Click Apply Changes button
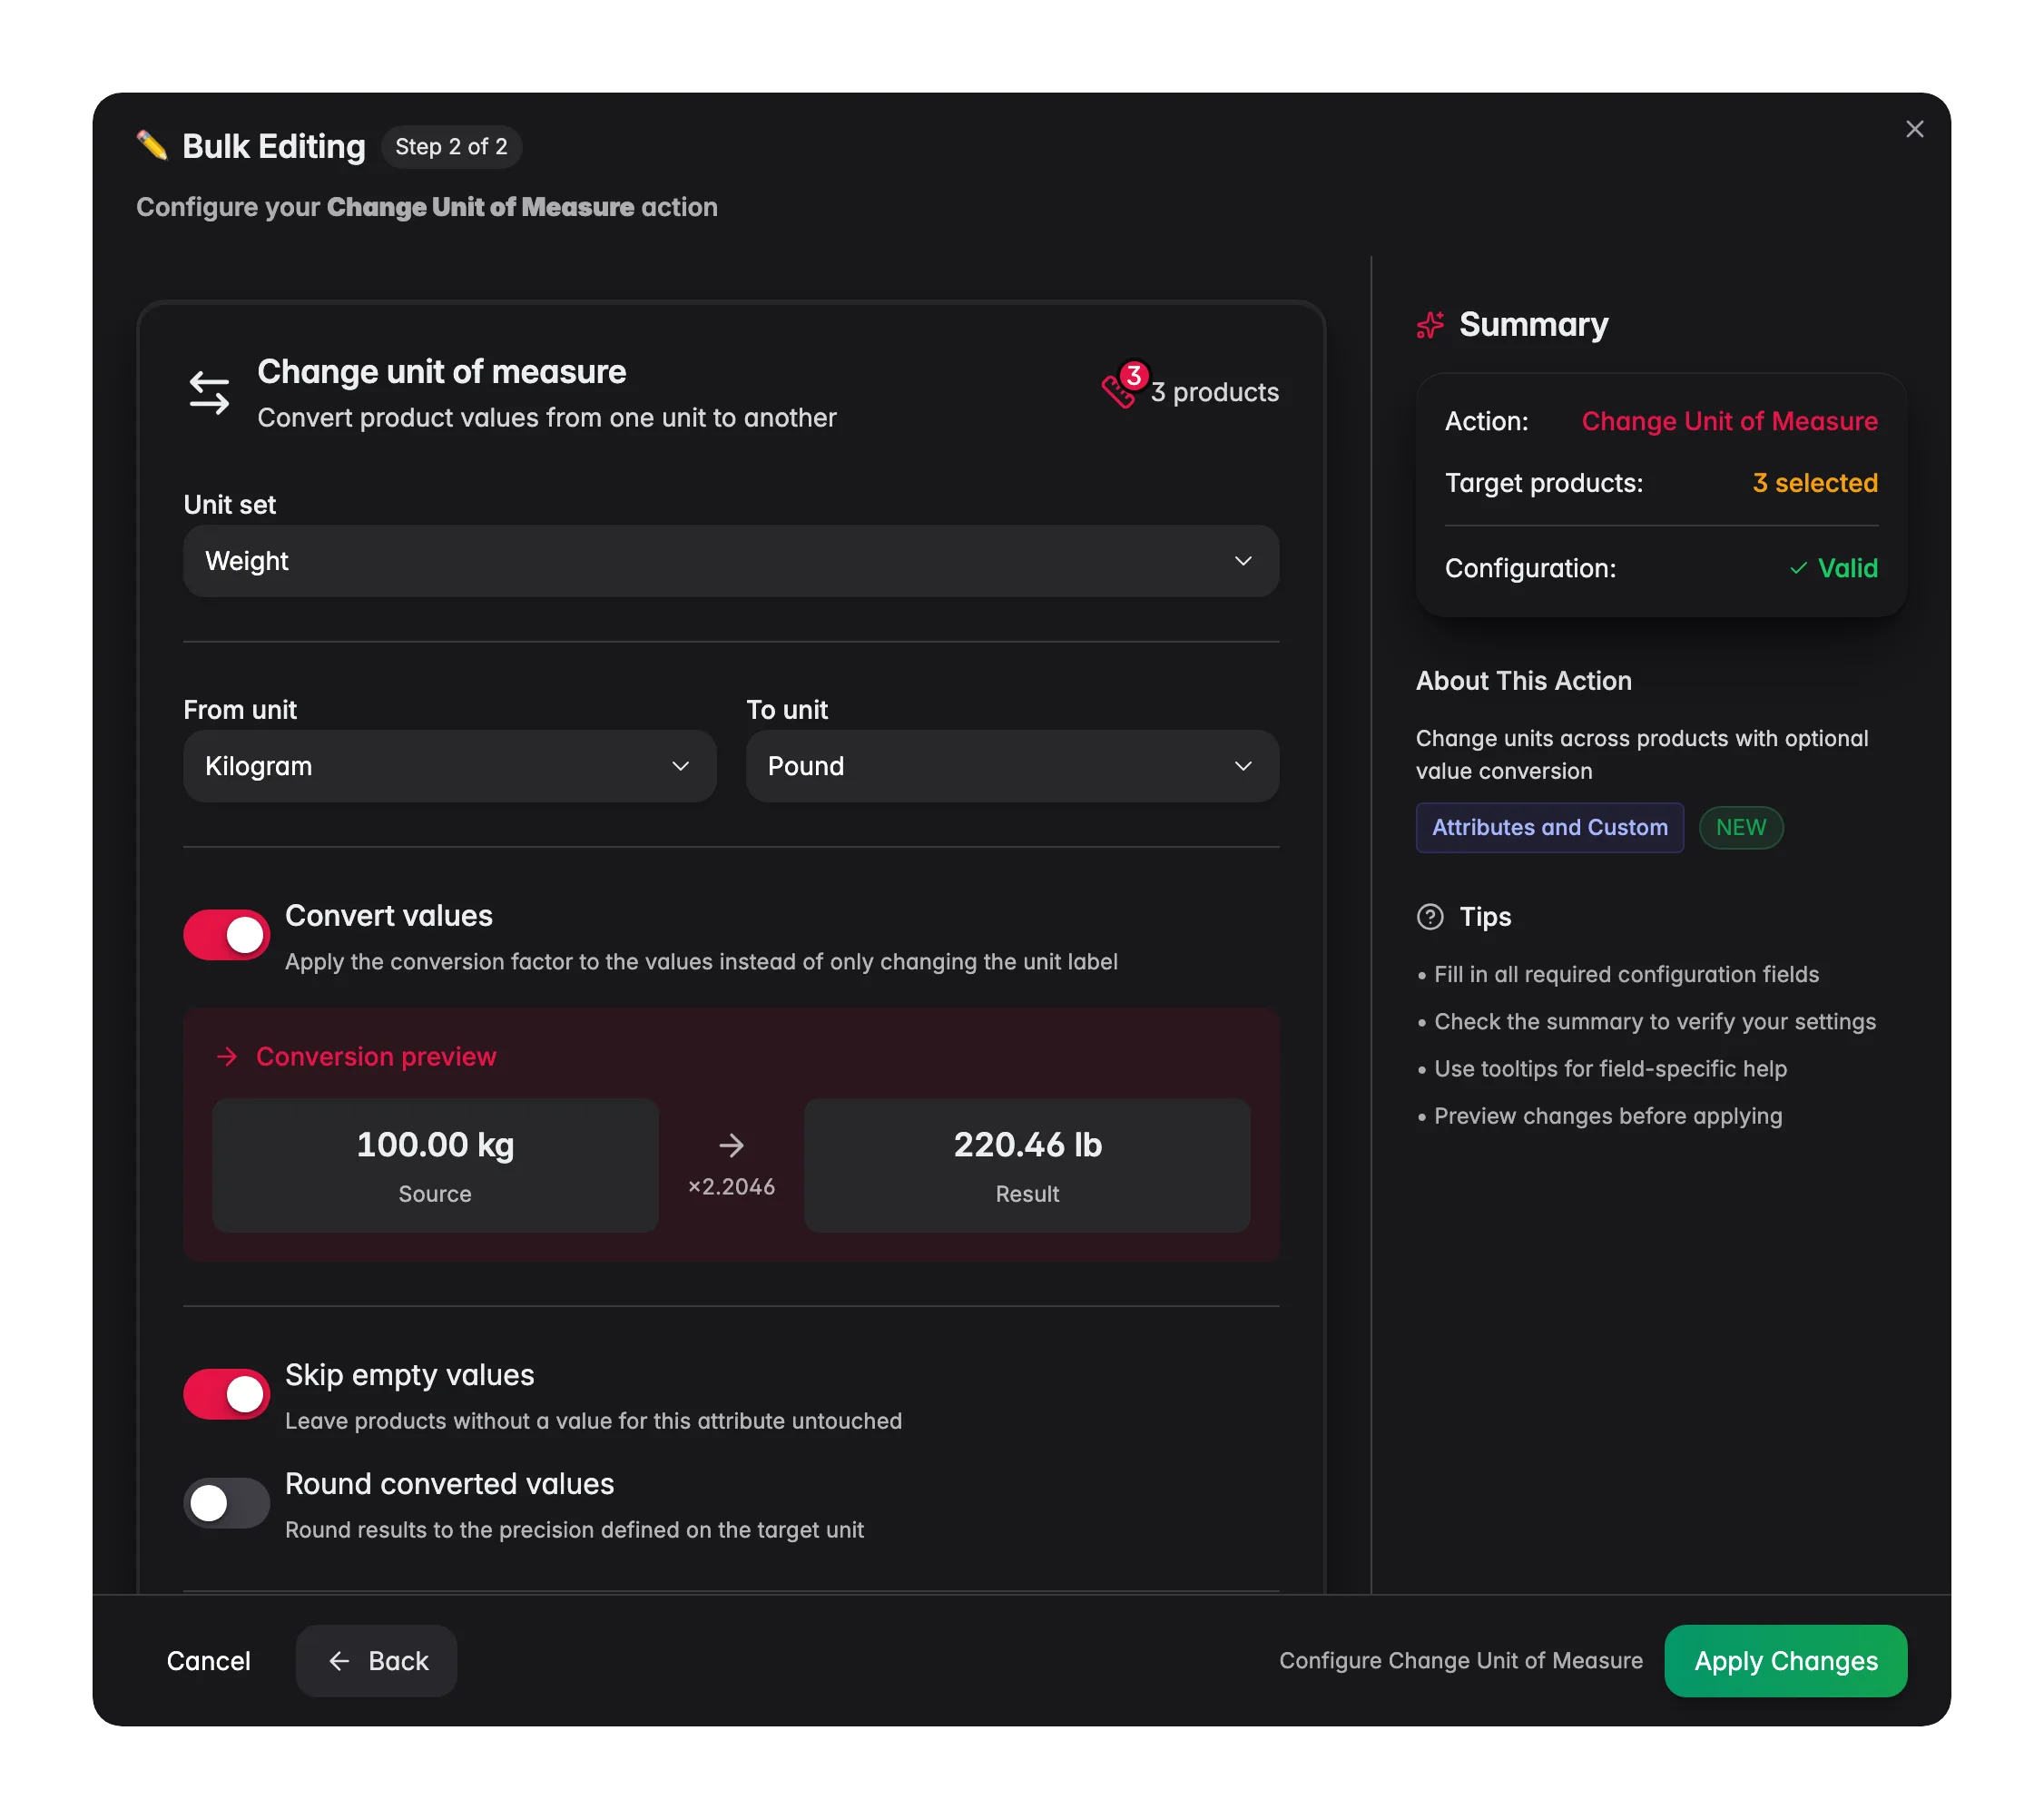Image resolution: width=2044 pixels, height=1819 pixels. point(1785,1661)
